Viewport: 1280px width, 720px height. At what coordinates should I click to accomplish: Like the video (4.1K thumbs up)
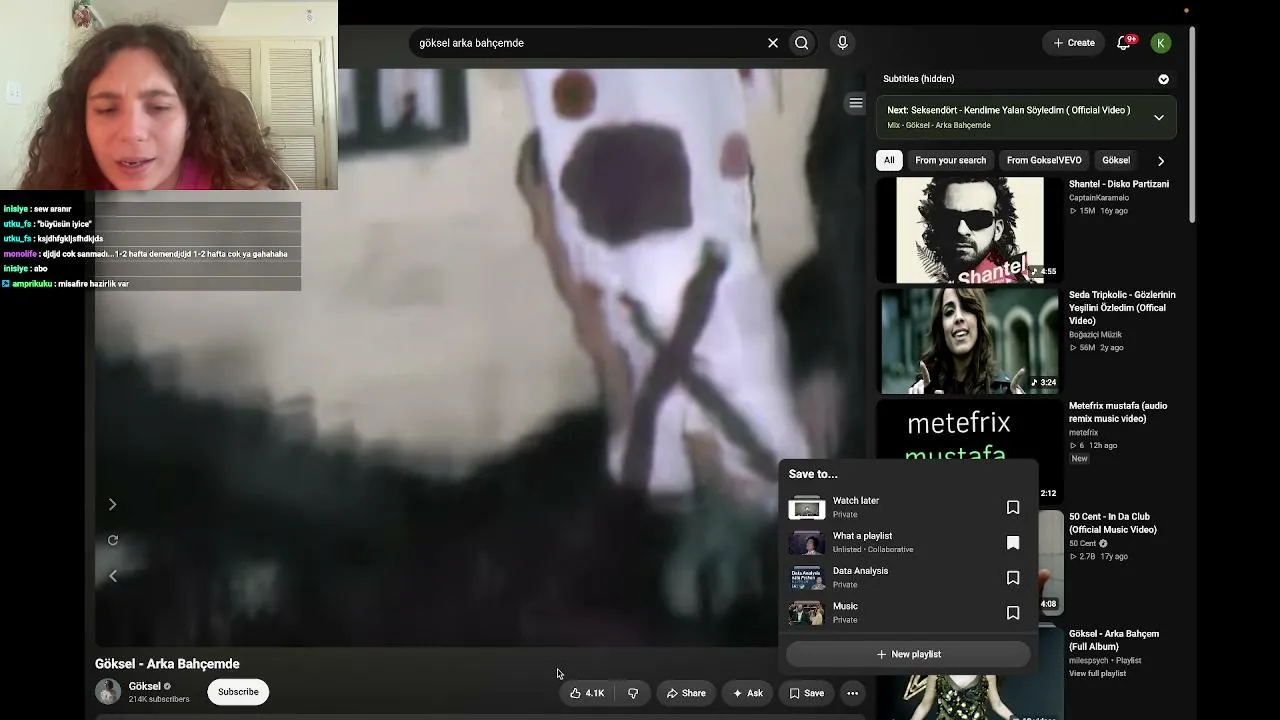click(x=587, y=693)
